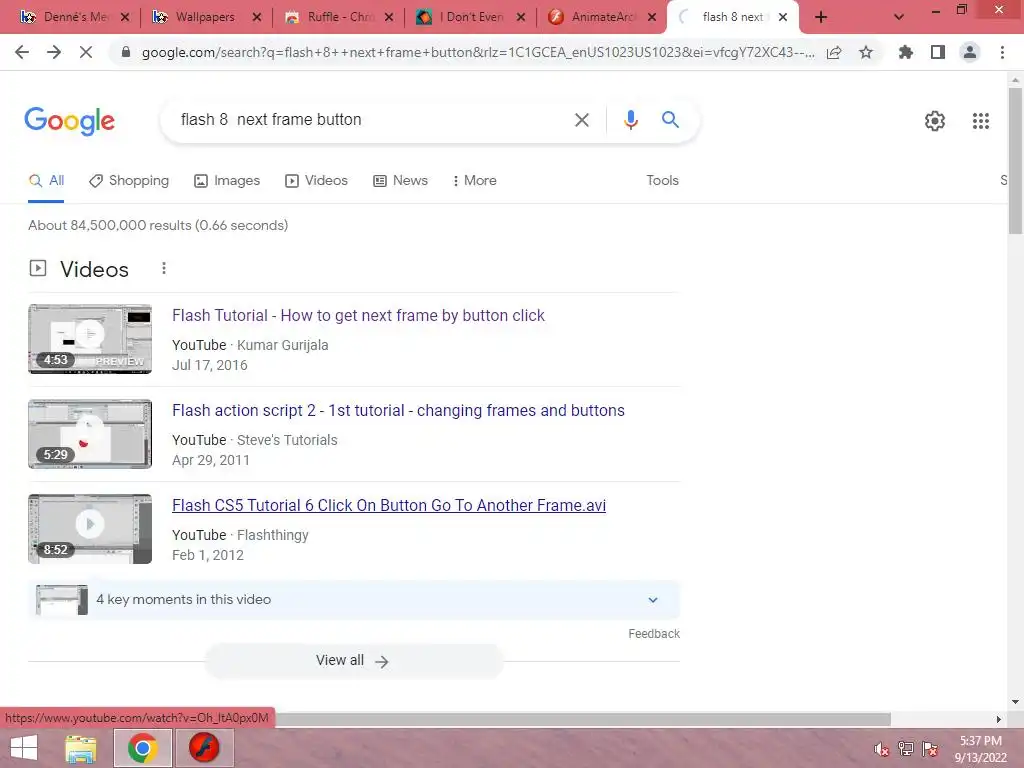Image resolution: width=1024 pixels, height=768 pixels.
Task: Select the All results filter
Action: 46,180
